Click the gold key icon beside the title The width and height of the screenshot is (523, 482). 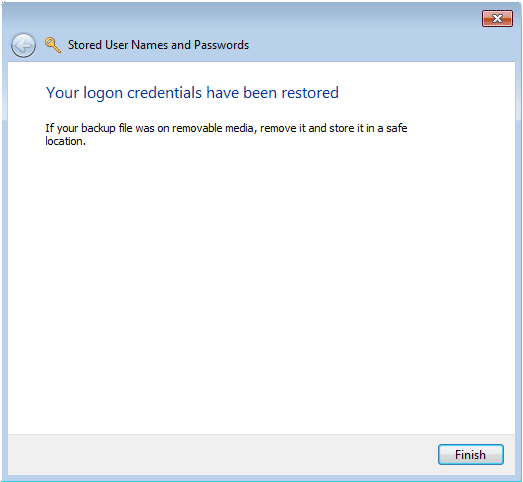pos(53,45)
